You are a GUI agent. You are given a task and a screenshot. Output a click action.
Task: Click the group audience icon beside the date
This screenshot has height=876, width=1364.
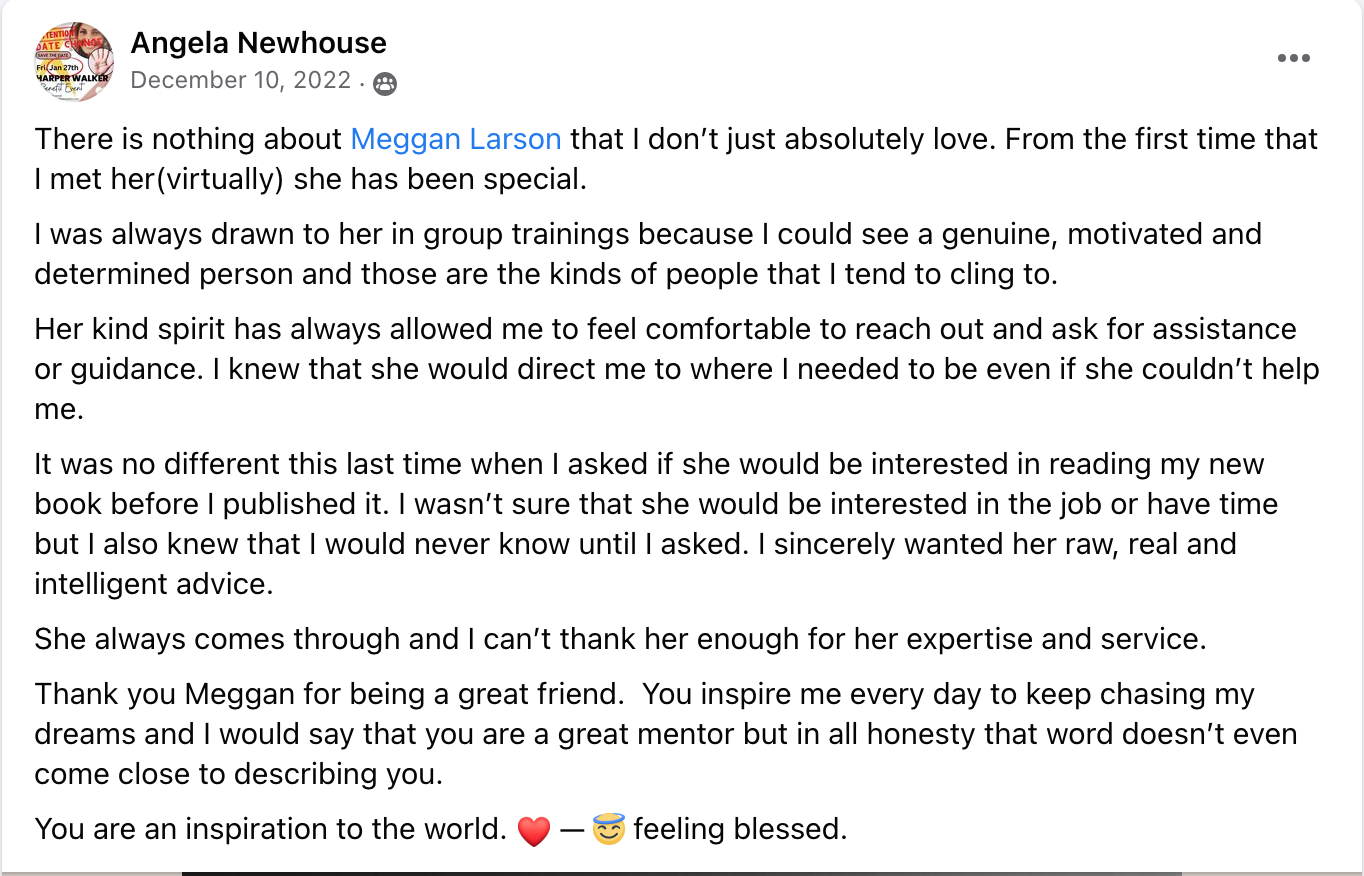(x=385, y=84)
